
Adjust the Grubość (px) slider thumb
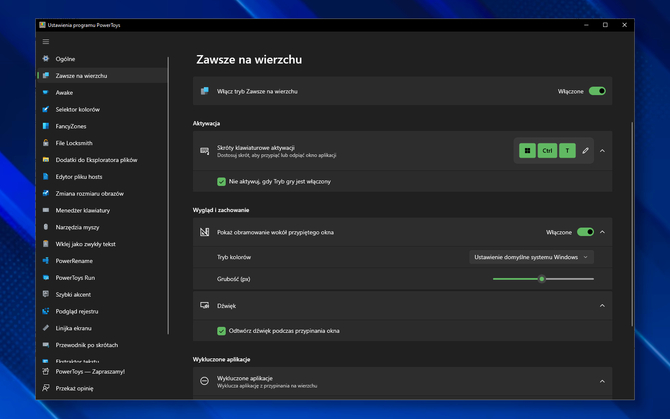pos(542,279)
